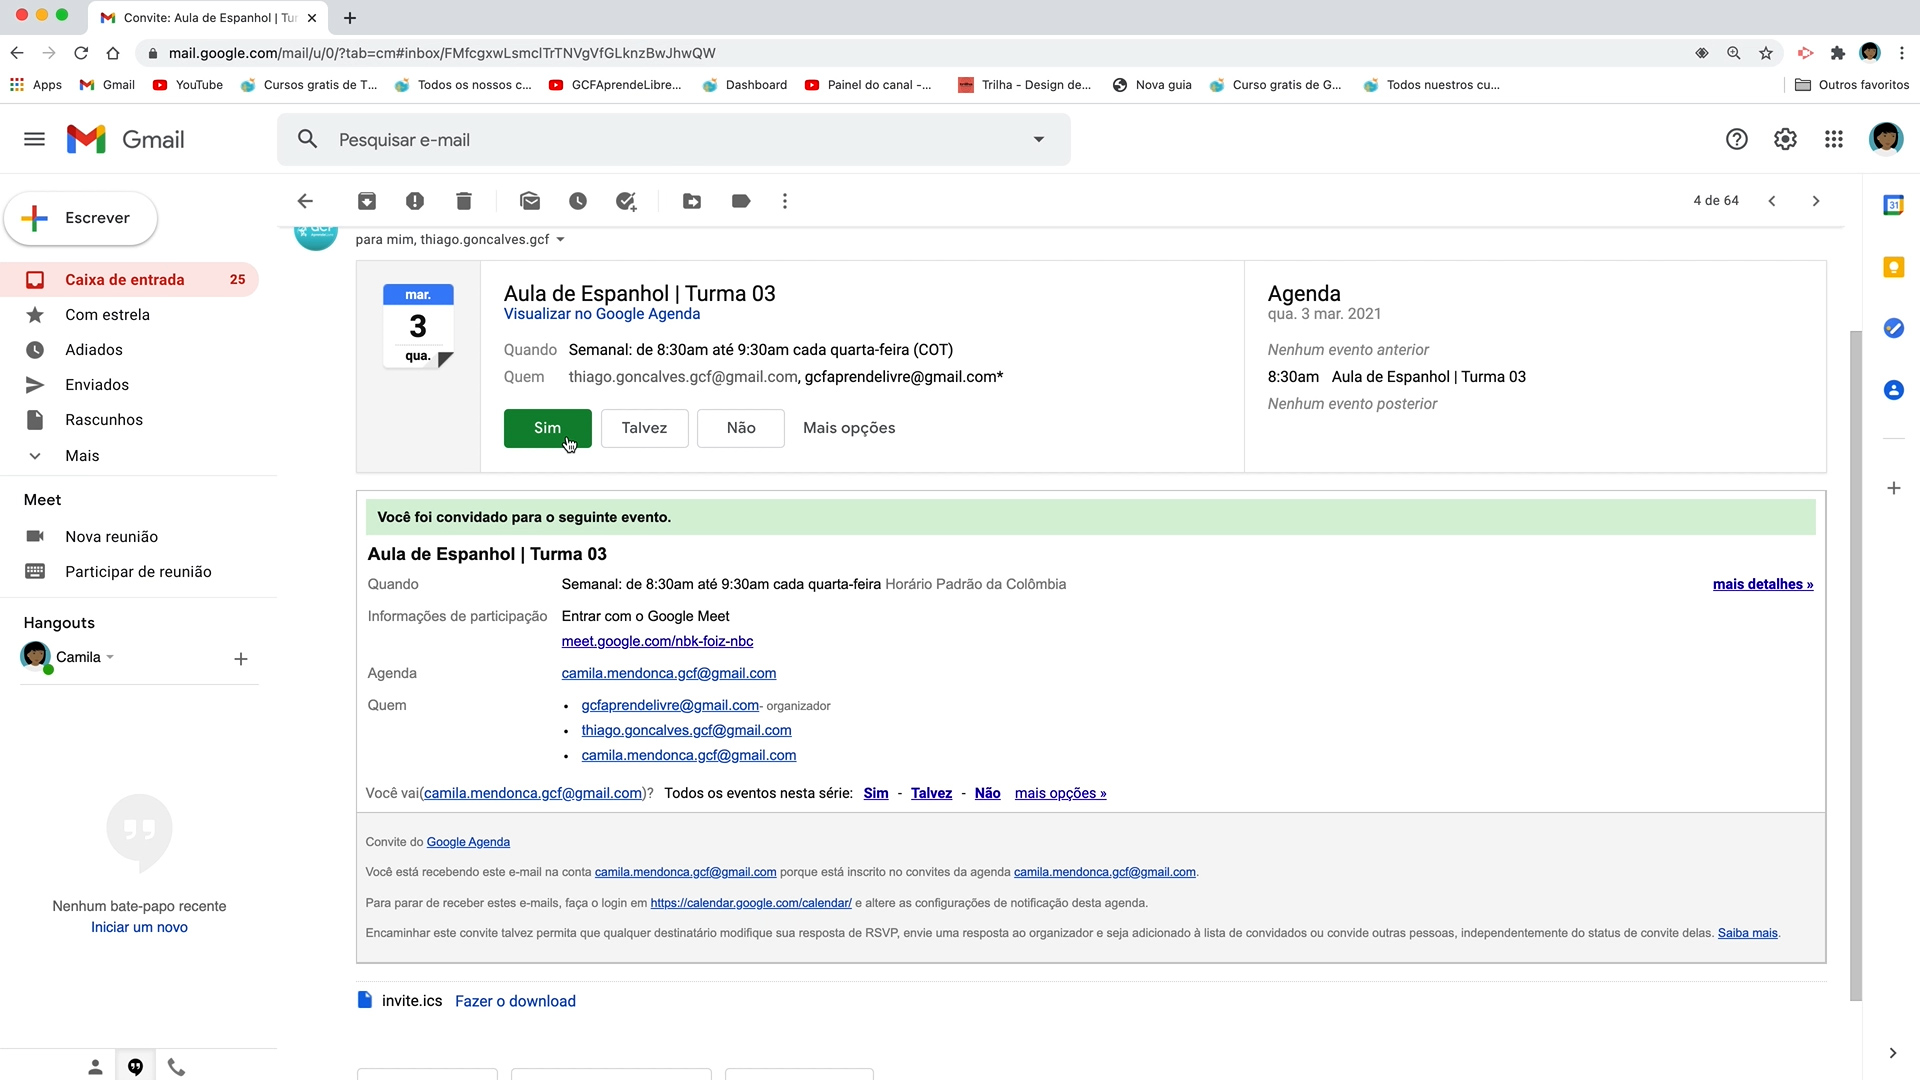The height and width of the screenshot is (1080, 1920).
Task: Open Camila Hangouts status dropdown
Action: (110, 658)
